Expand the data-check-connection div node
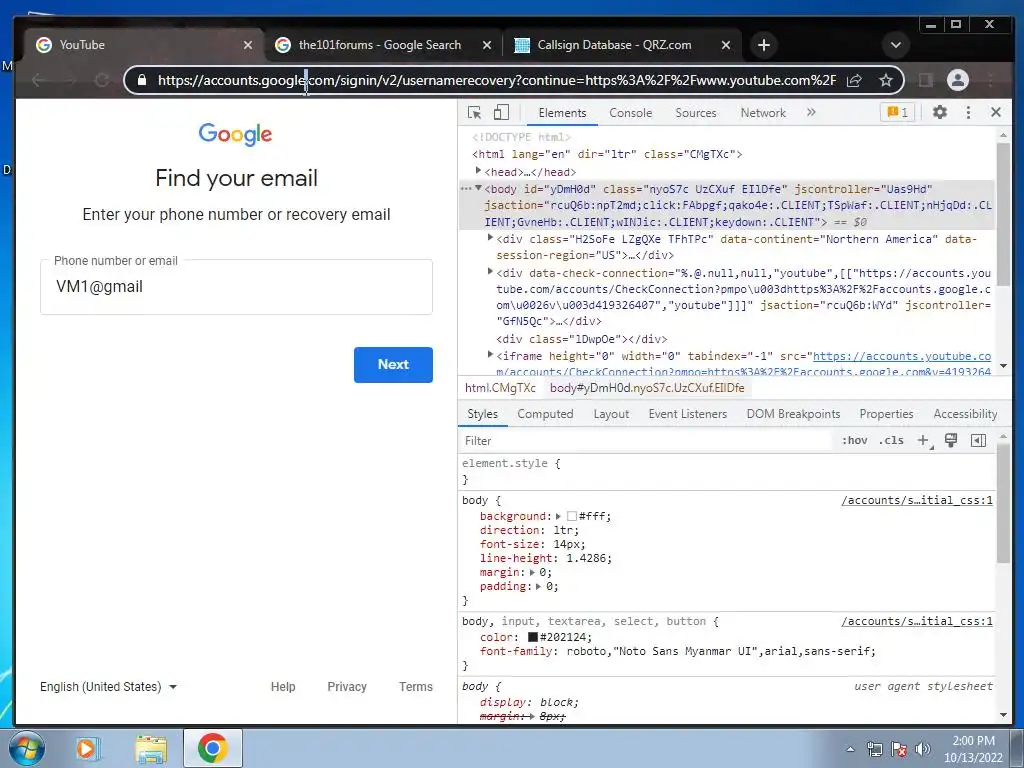1024x768 pixels. (x=490, y=272)
